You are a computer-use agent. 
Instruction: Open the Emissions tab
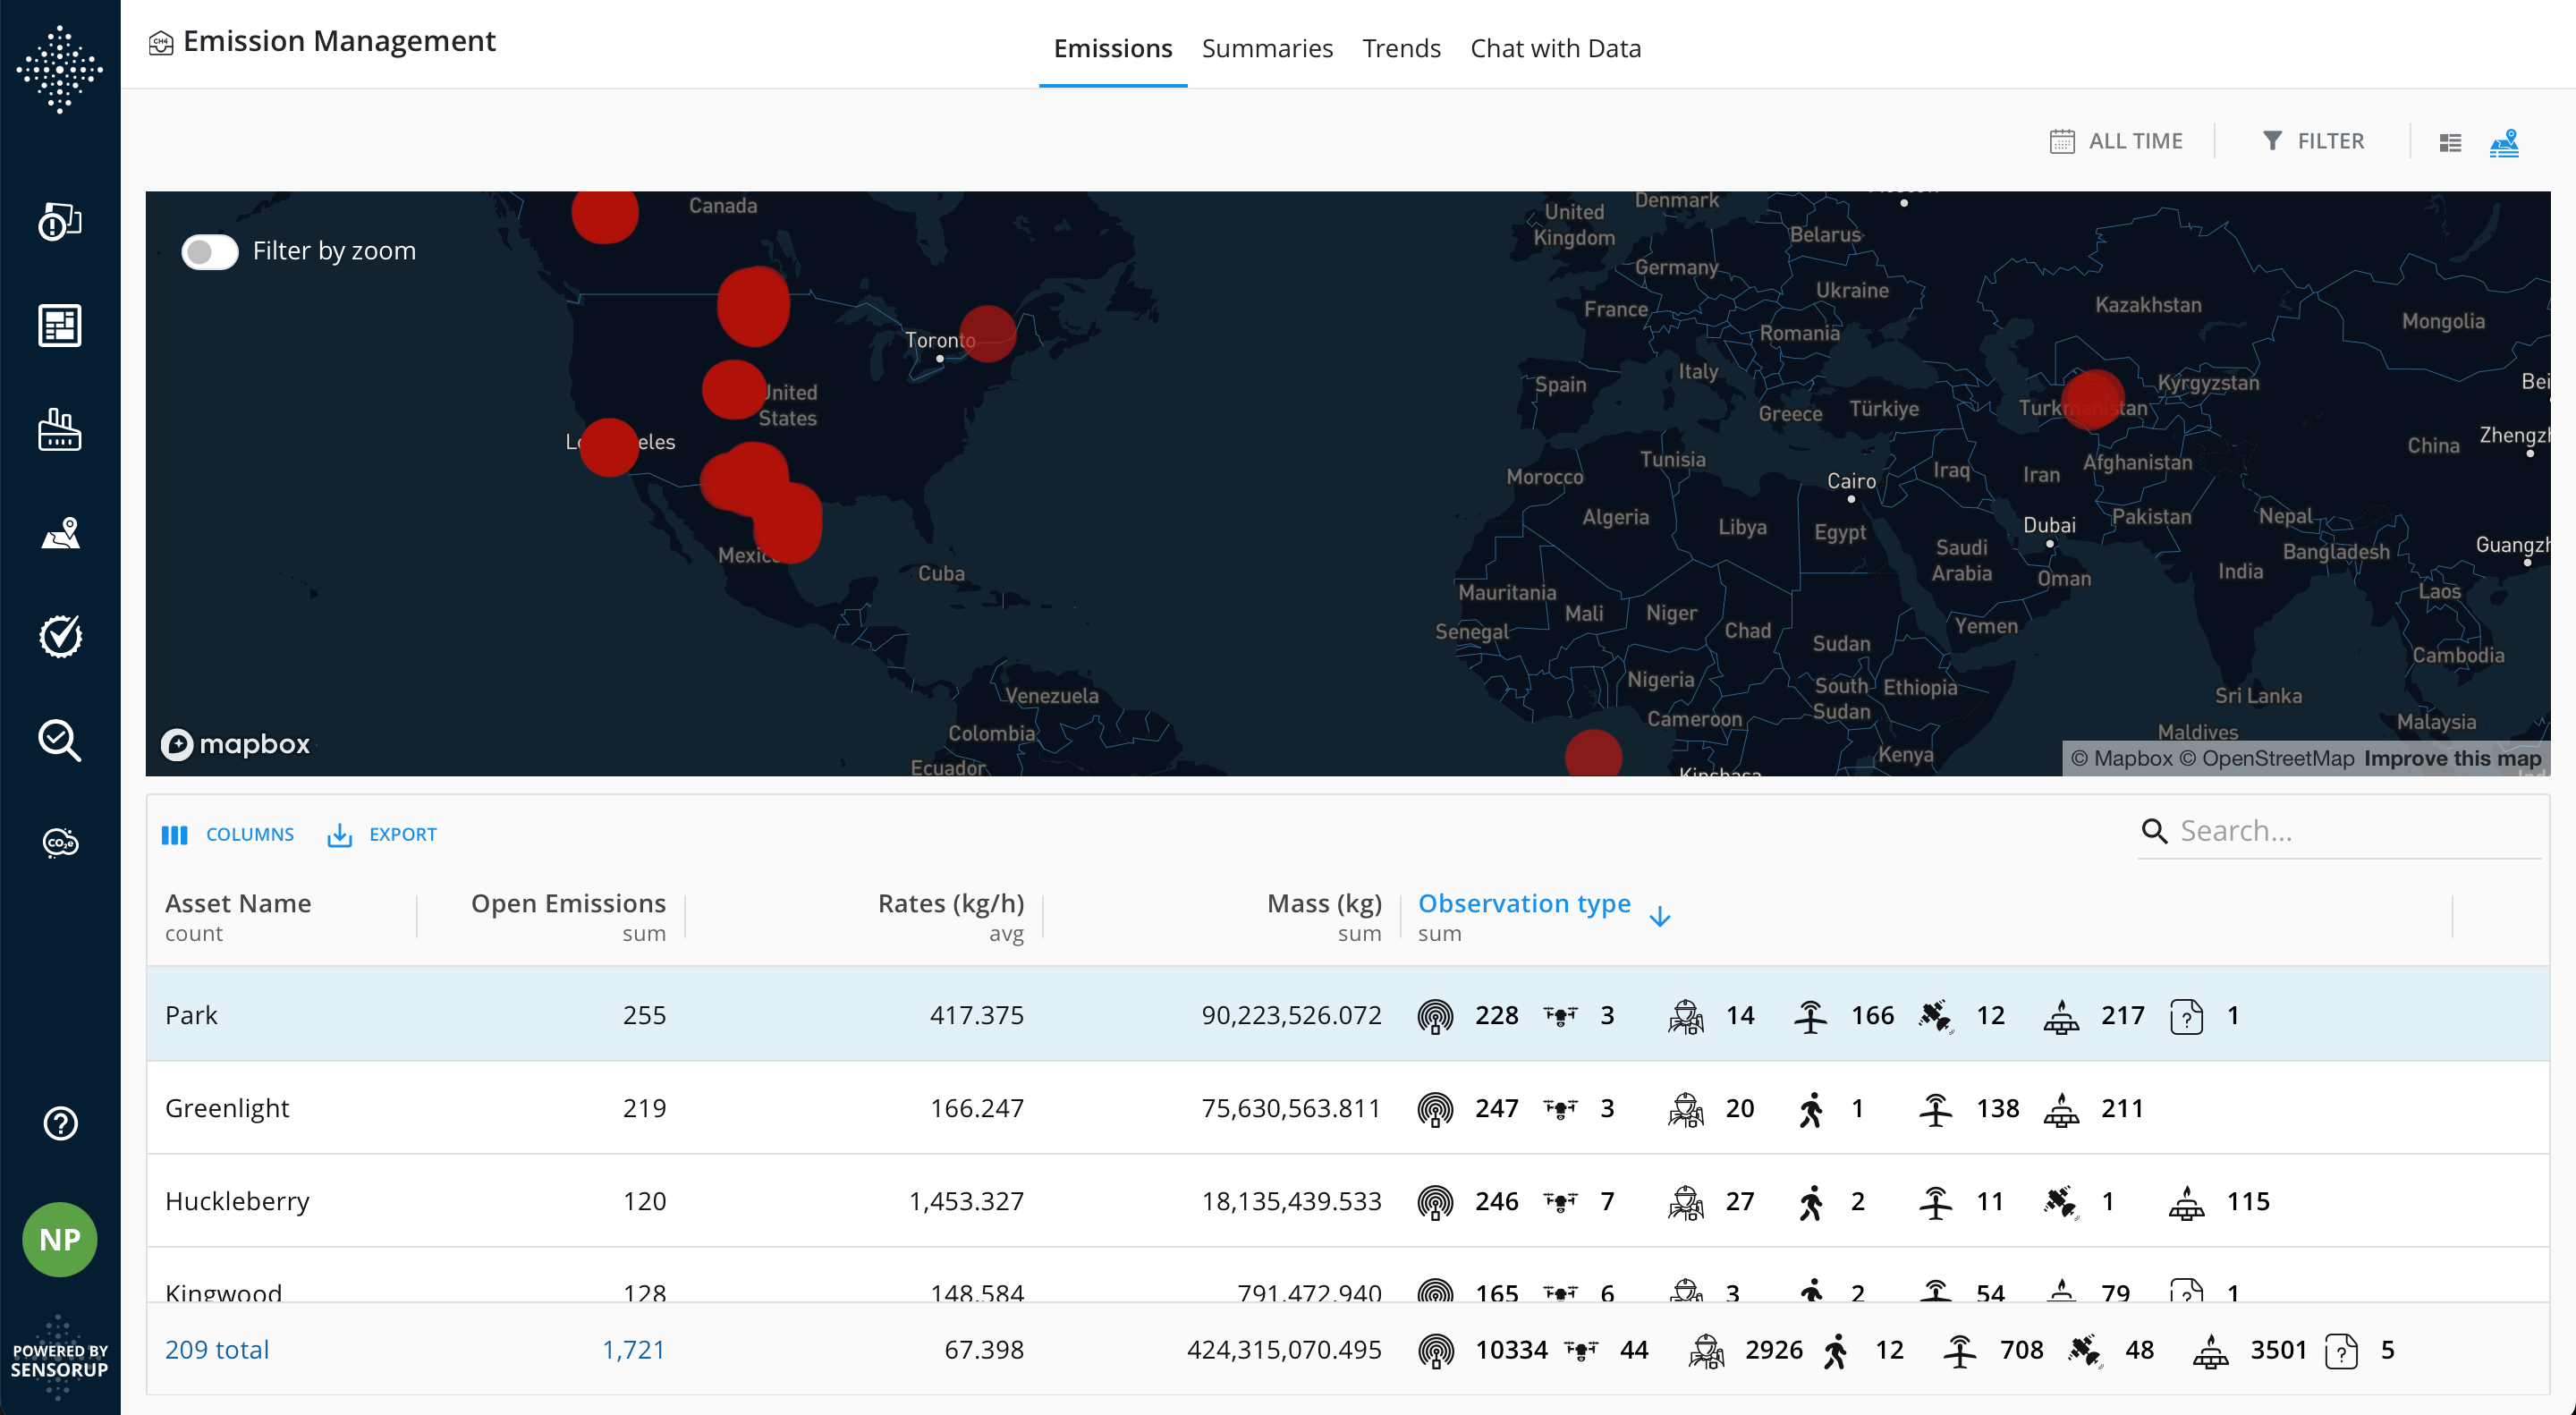[x=1113, y=48]
